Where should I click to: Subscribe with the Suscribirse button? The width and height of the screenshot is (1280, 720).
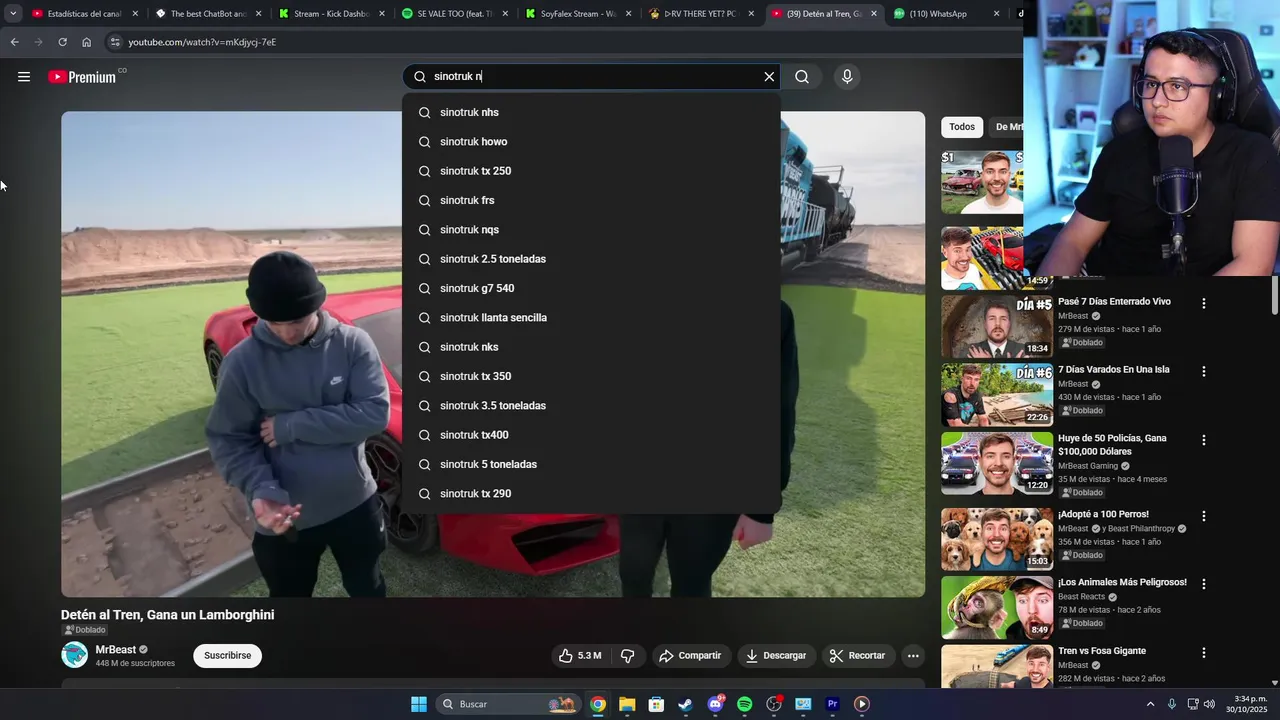pyautogui.click(x=228, y=656)
